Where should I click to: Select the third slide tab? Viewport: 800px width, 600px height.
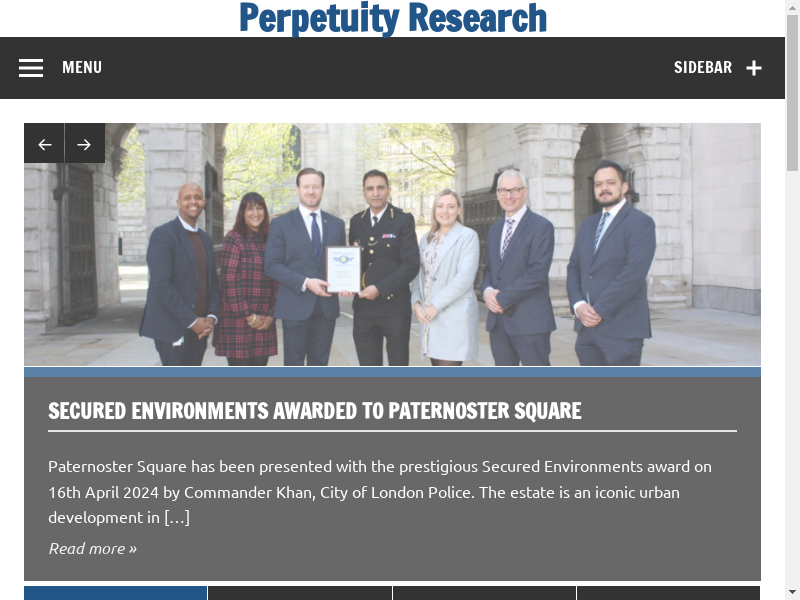pyautogui.click(x=484, y=592)
